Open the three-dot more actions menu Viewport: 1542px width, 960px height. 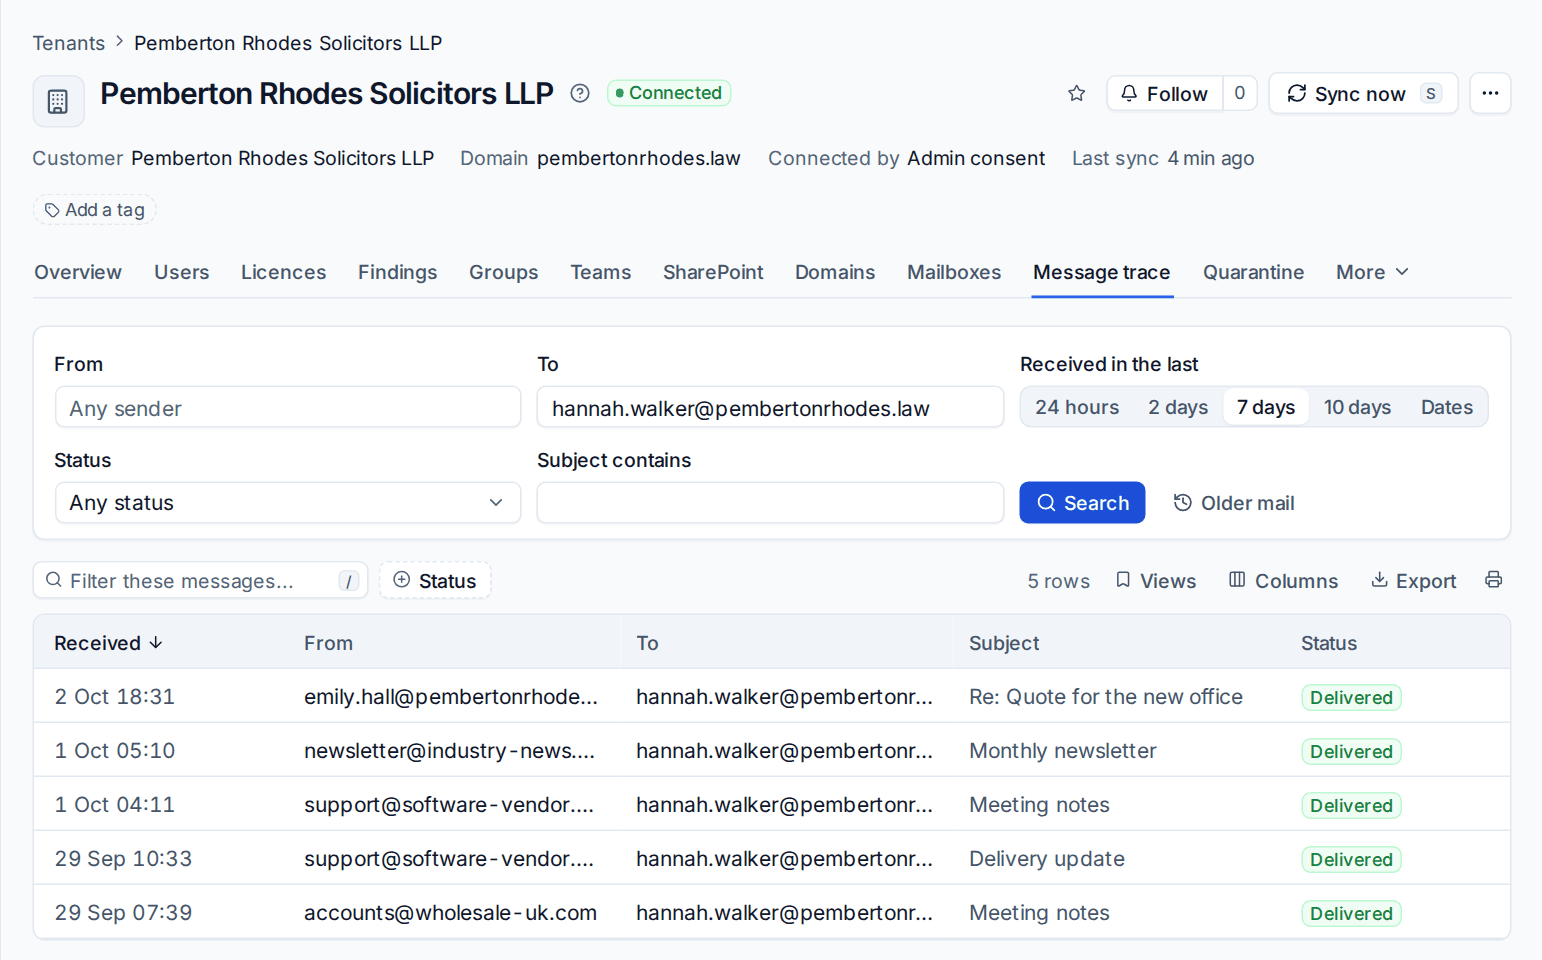pyautogui.click(x=1490, y=93)
